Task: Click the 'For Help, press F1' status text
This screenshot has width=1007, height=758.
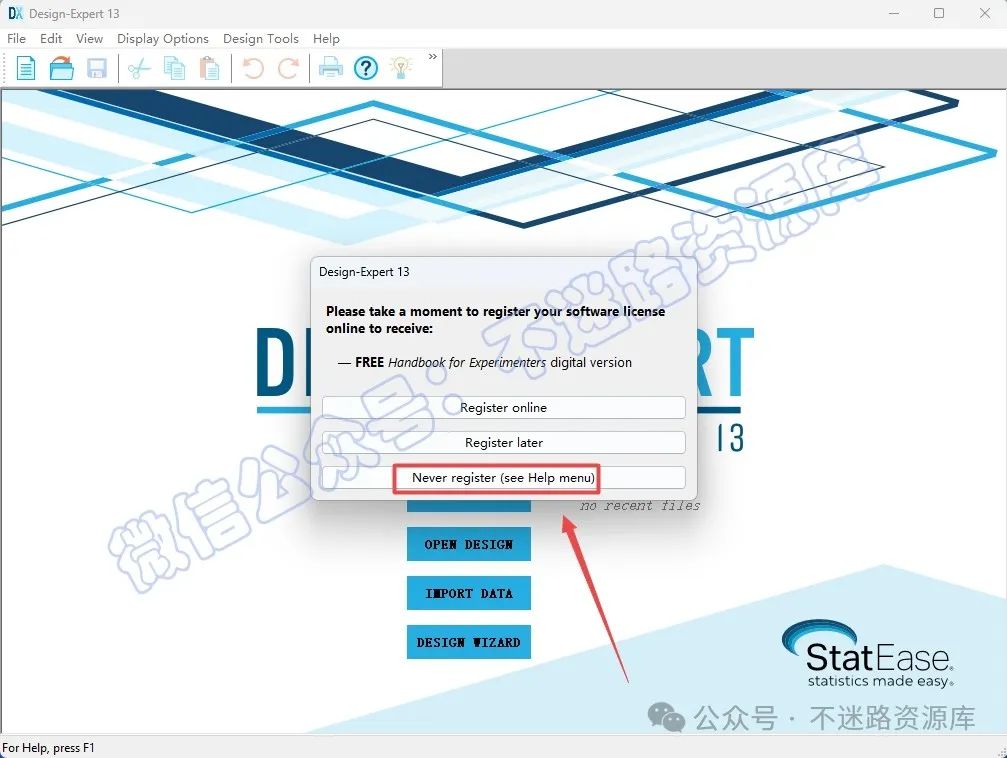Action: [48, 748]
